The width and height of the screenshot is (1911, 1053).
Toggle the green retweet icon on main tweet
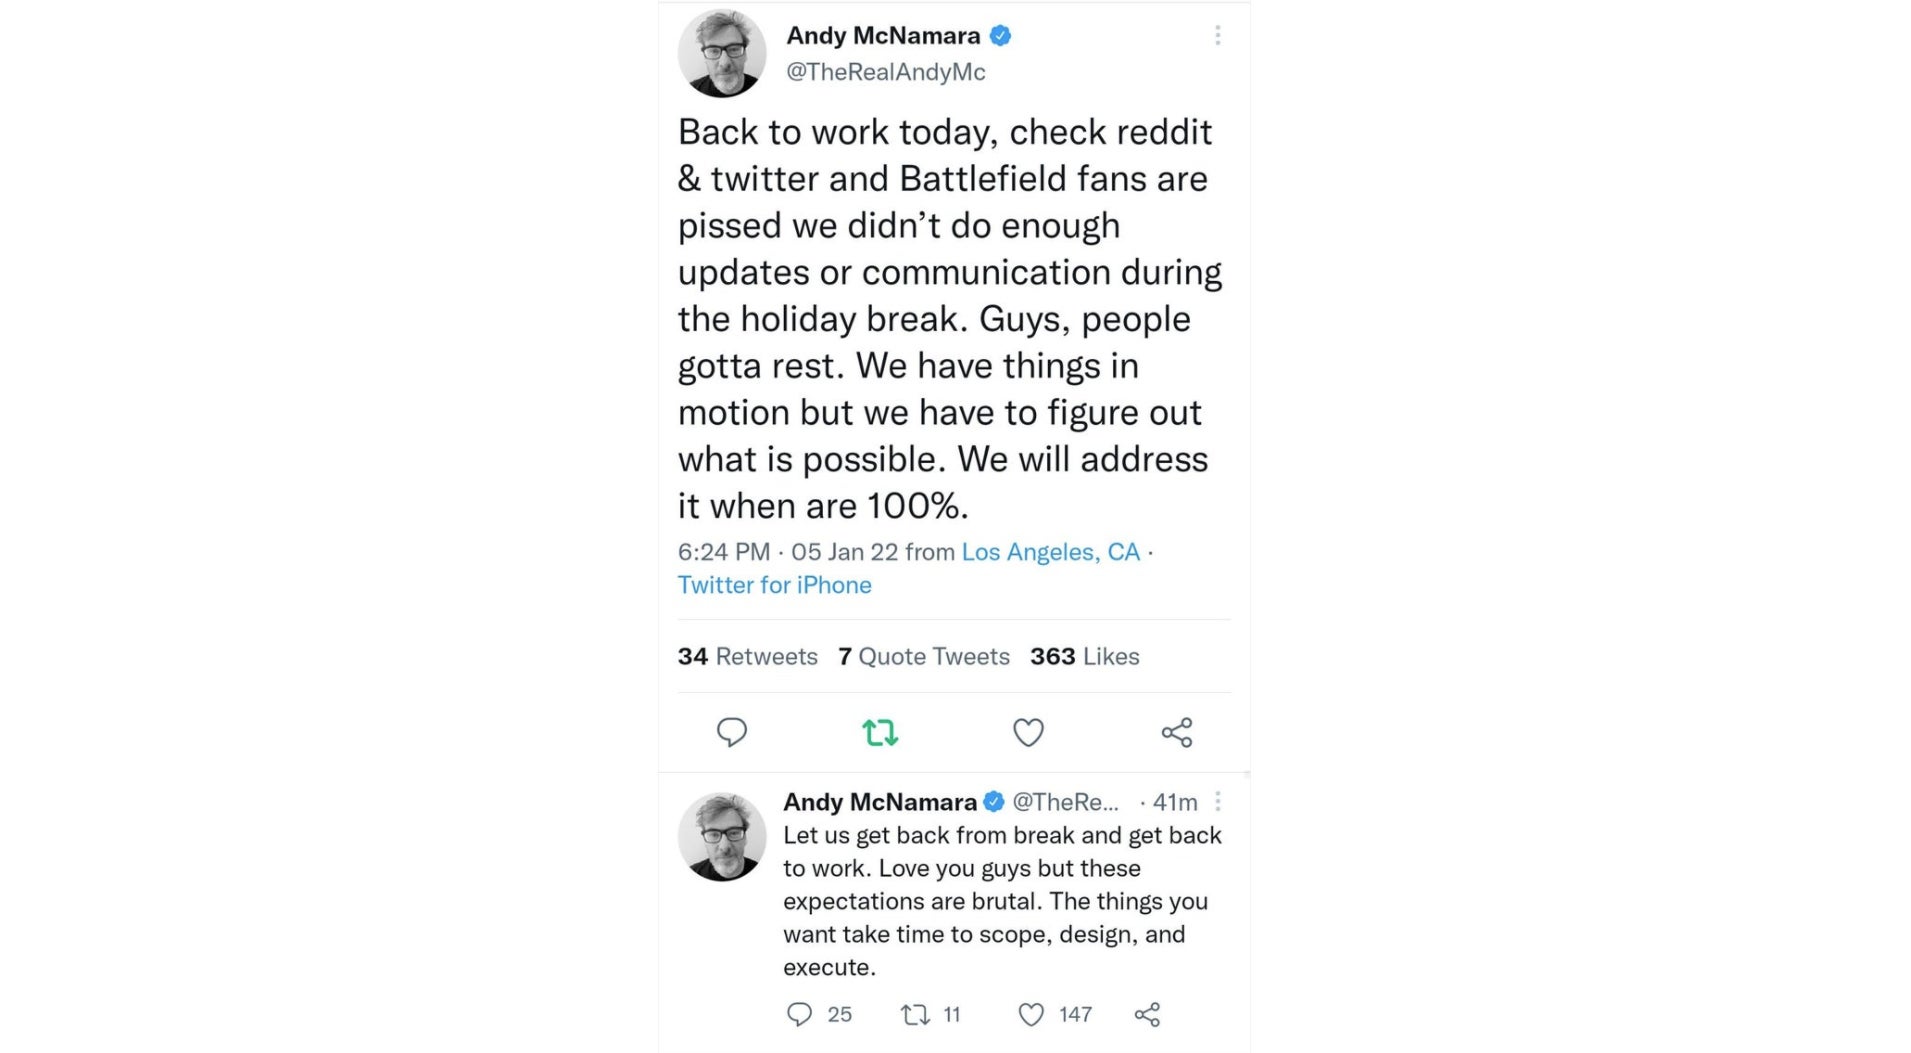click(x=880, y=732)
